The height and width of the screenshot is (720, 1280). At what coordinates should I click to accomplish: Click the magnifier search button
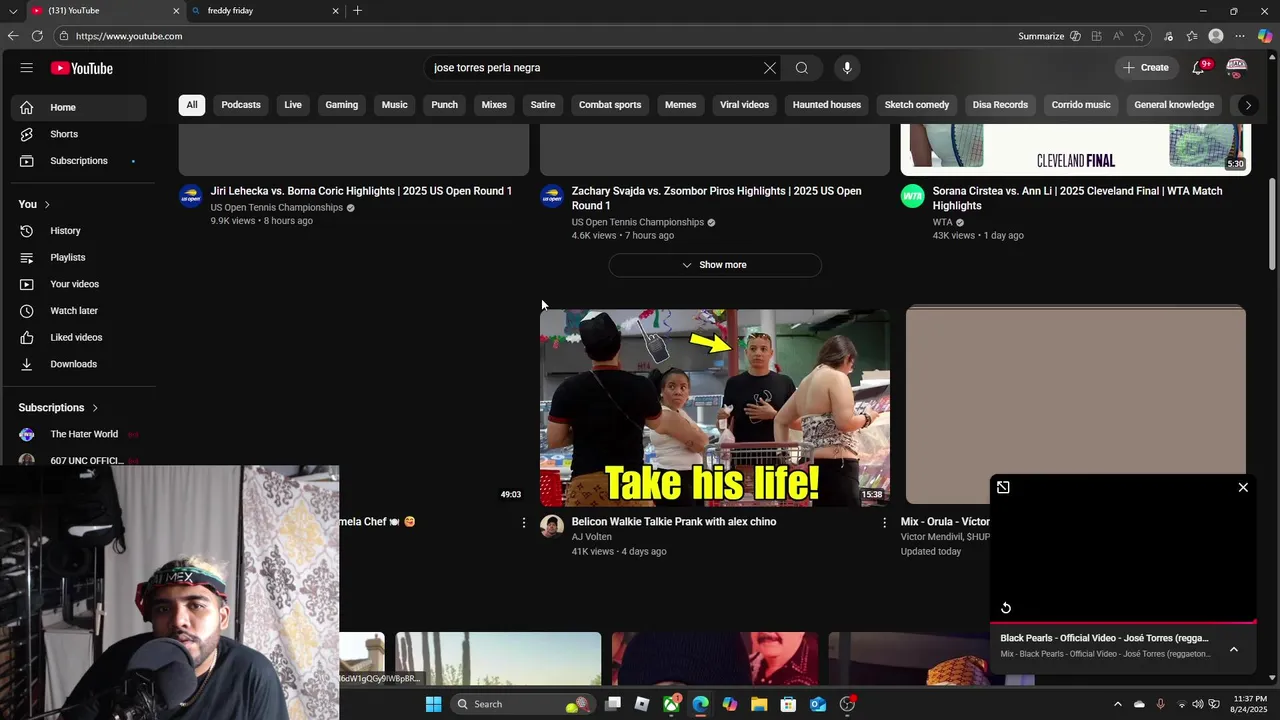click(x=802, y=68)
